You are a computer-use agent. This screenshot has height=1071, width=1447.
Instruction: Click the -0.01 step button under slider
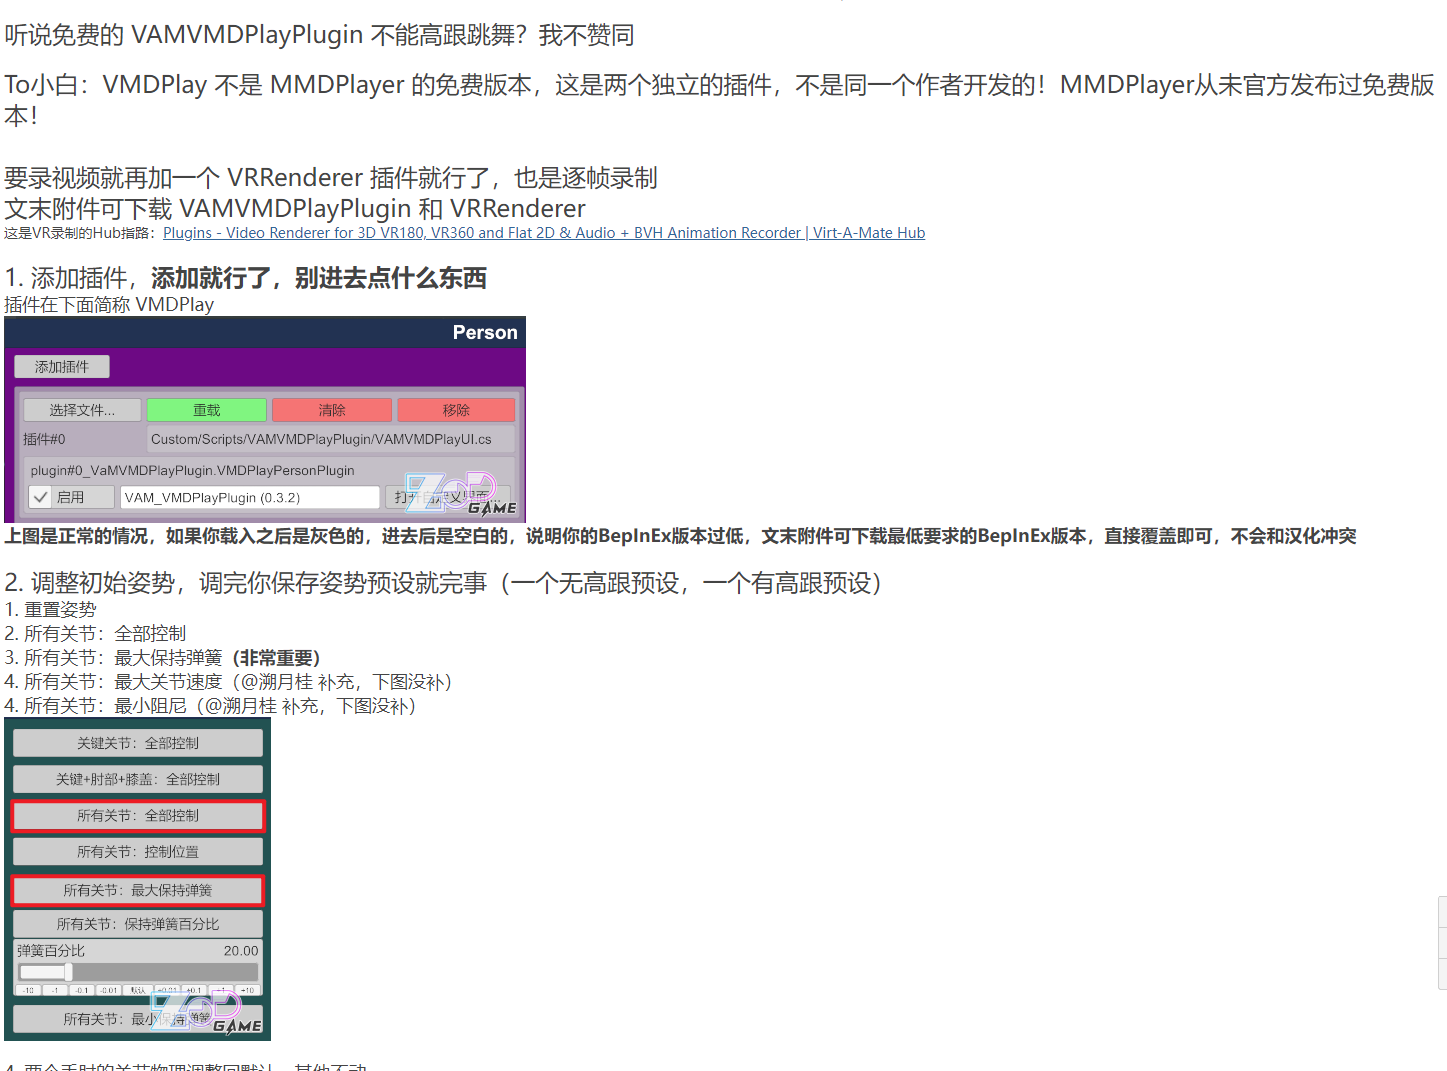tap(109, 990)
